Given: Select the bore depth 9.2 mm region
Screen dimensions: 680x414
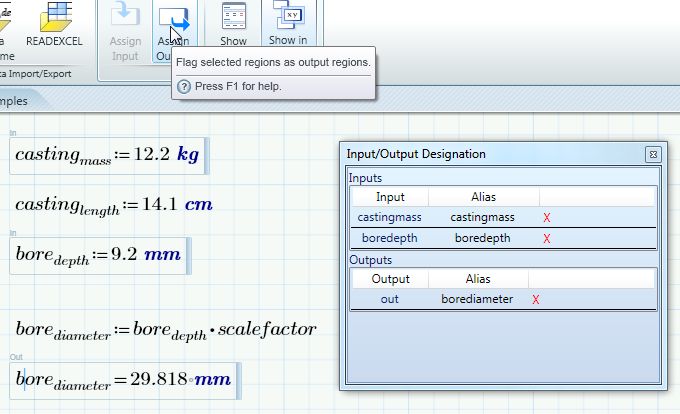Looking at the screenshot, I should click(x=100, y=256).
